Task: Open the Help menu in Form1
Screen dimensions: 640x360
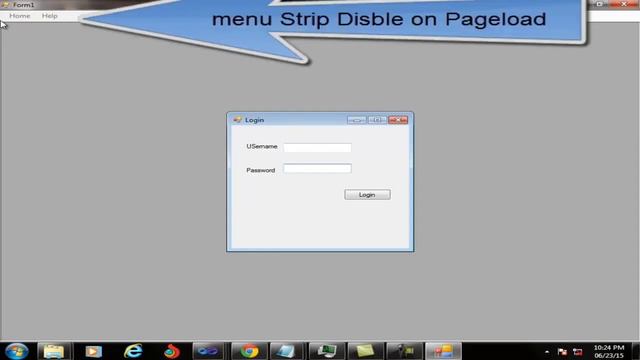Action: pyautogui.click(x=49, y=16)
